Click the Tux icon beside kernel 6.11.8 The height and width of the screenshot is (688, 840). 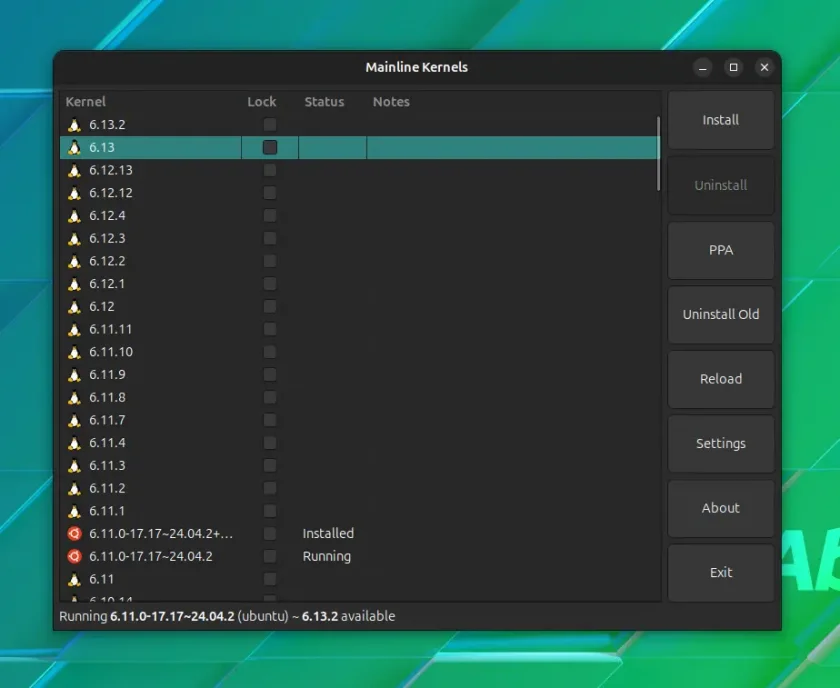pos(74,398)
